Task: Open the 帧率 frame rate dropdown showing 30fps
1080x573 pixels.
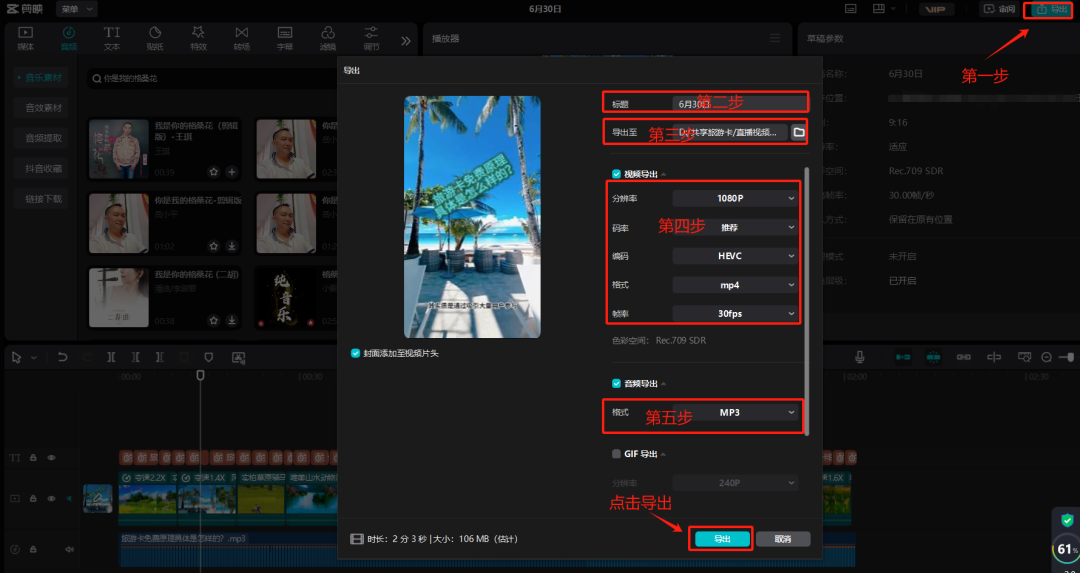Action: tap(735, 313)
